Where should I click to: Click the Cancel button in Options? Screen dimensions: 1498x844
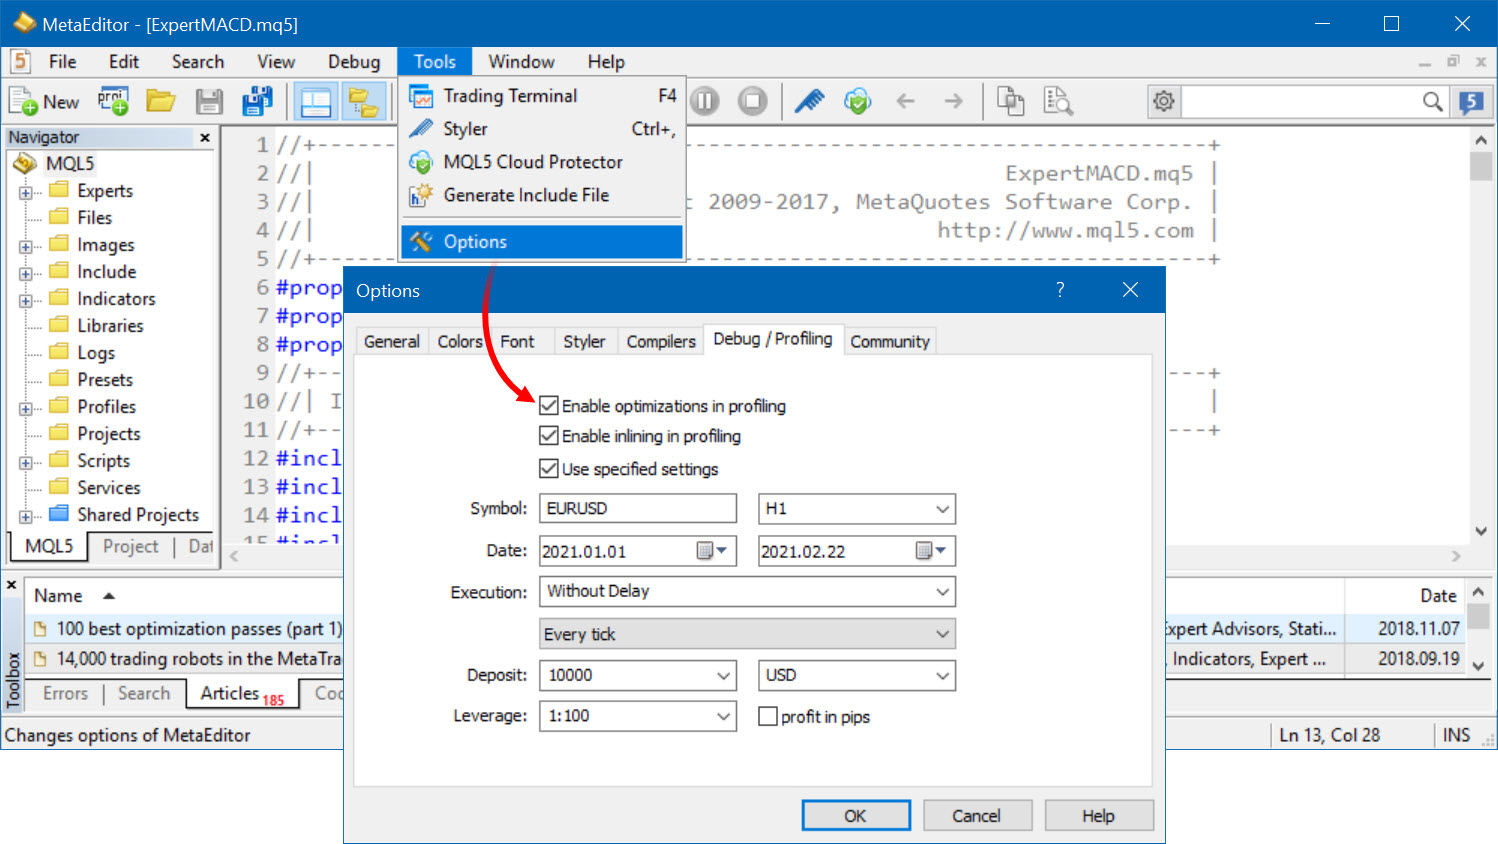click(976, 816)
